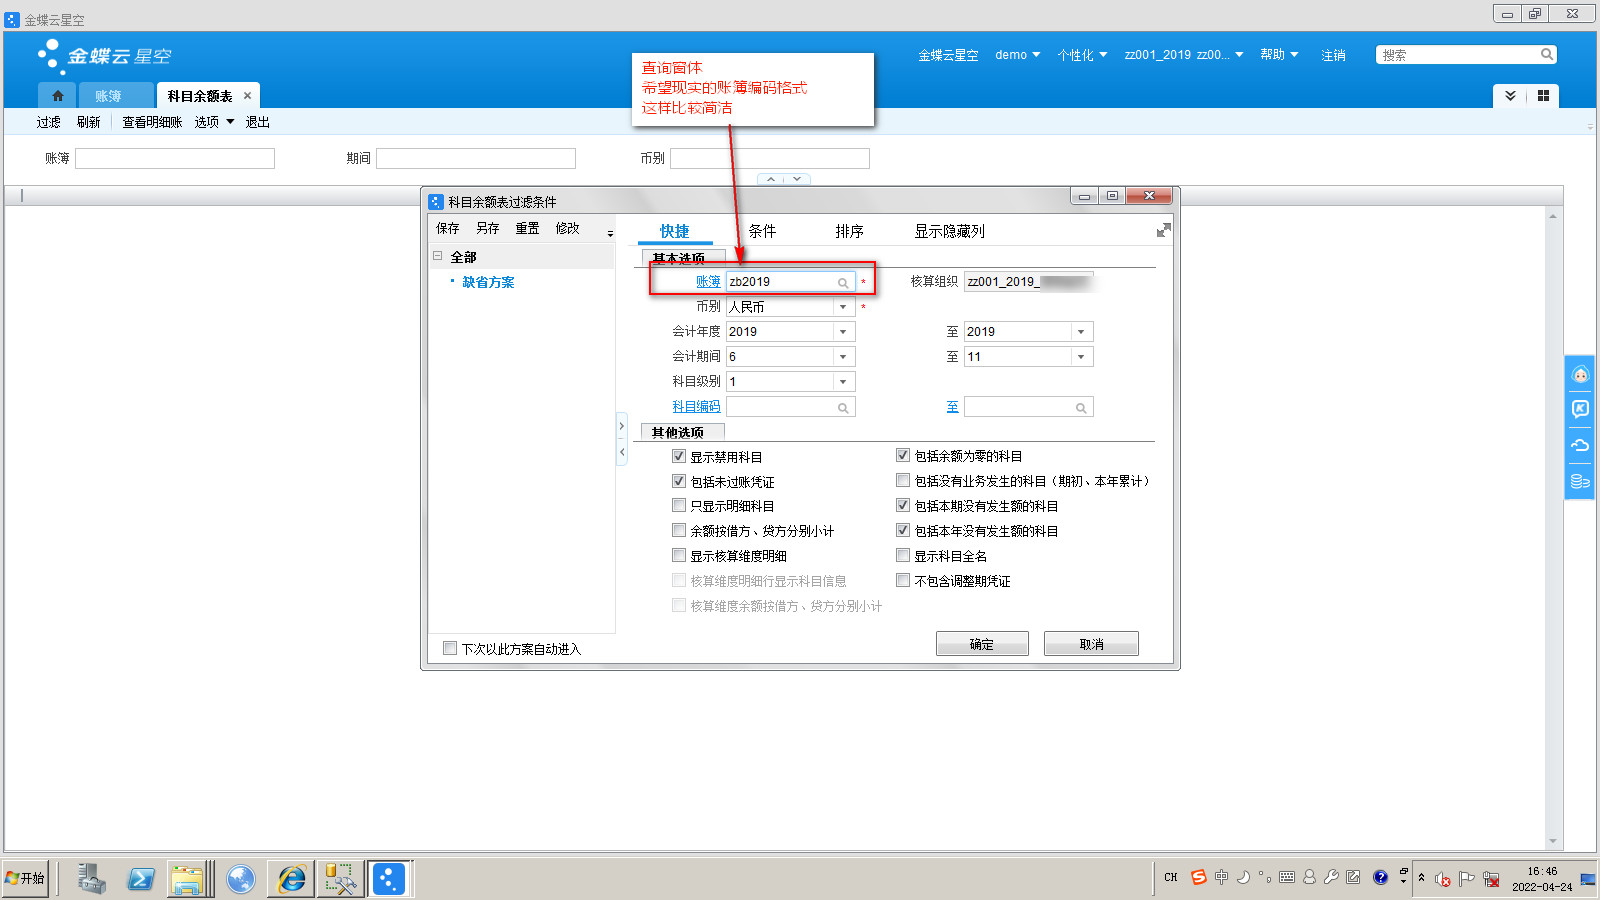The image size is (1600, 900).
Task: Select the 缺省方案 scheme in the list
Action: 488,283
